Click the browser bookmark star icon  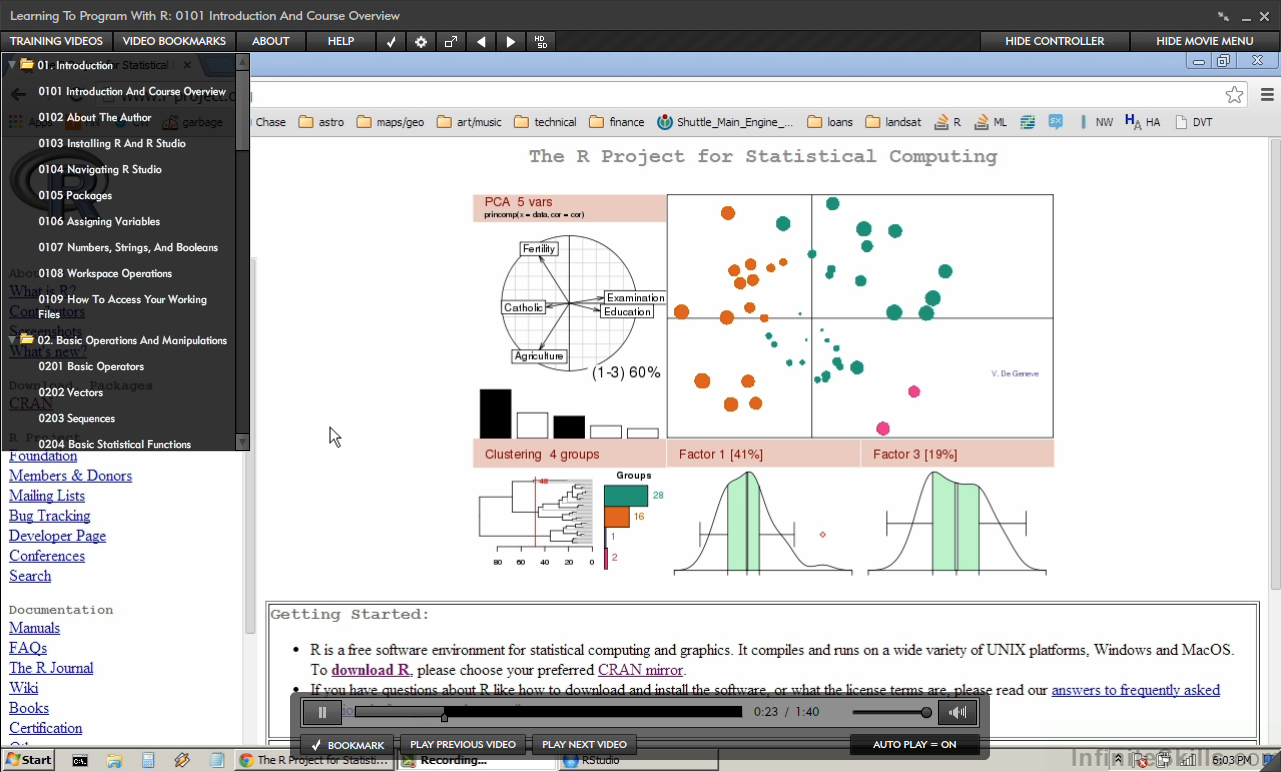pyautogui.click(x=1234, y=95)
